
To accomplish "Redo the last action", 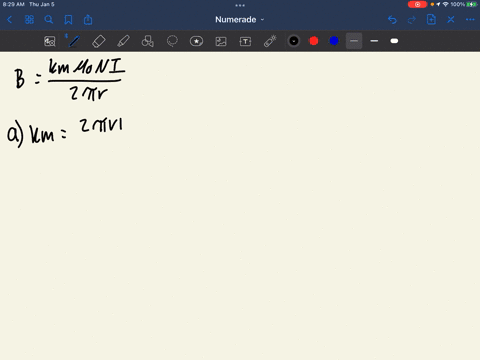I will tap(412, 20).
